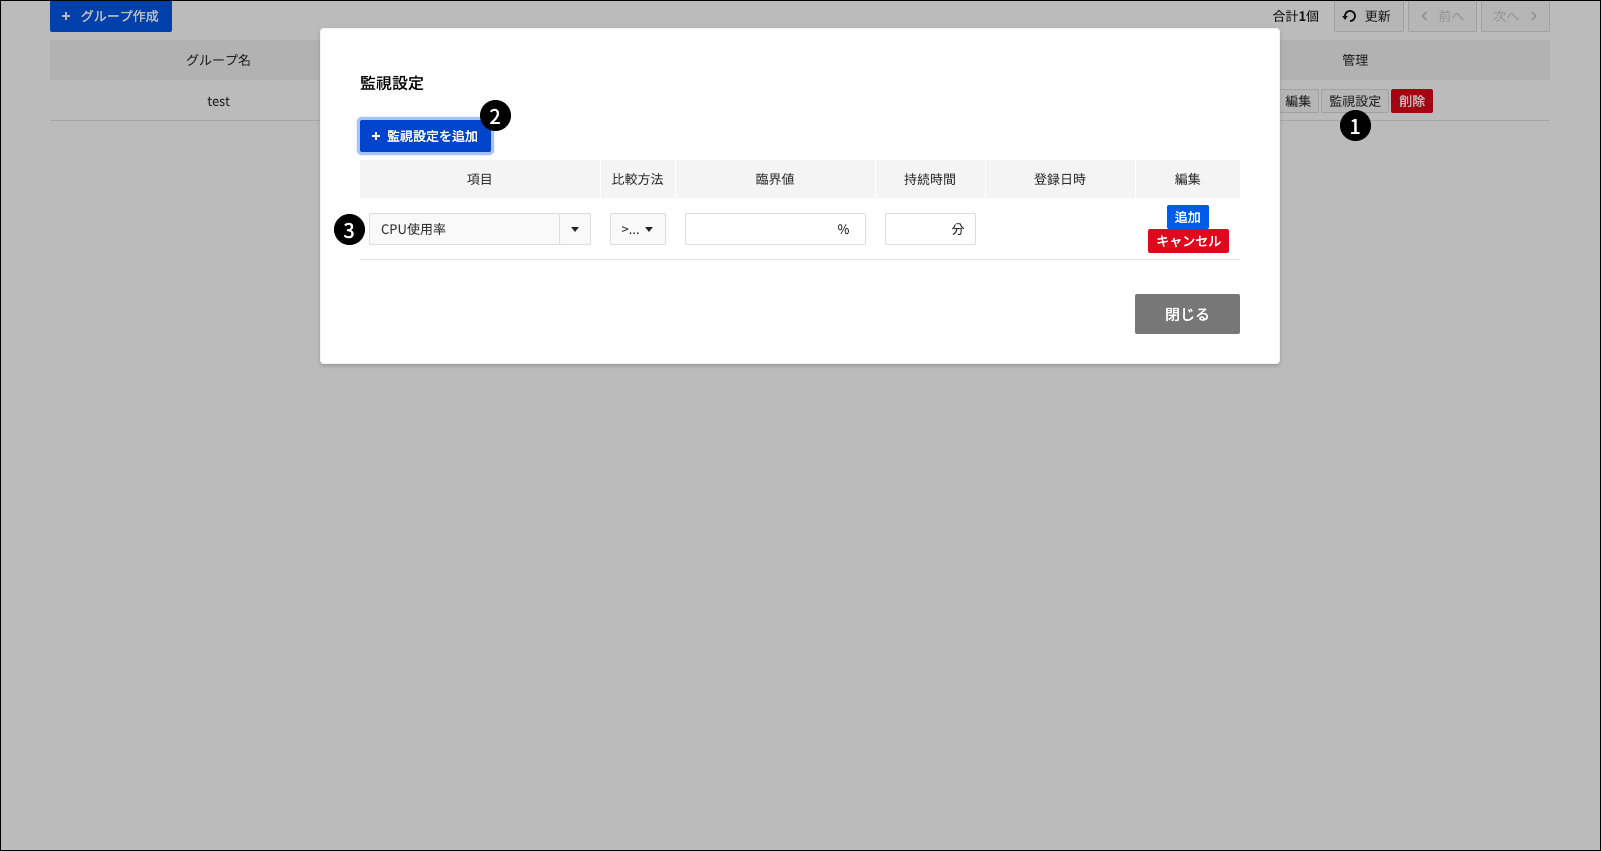Go to previous page with 前へ
Viewport: 1601px width, 851px height.
pyautogui.click(x=1442, y=16)
